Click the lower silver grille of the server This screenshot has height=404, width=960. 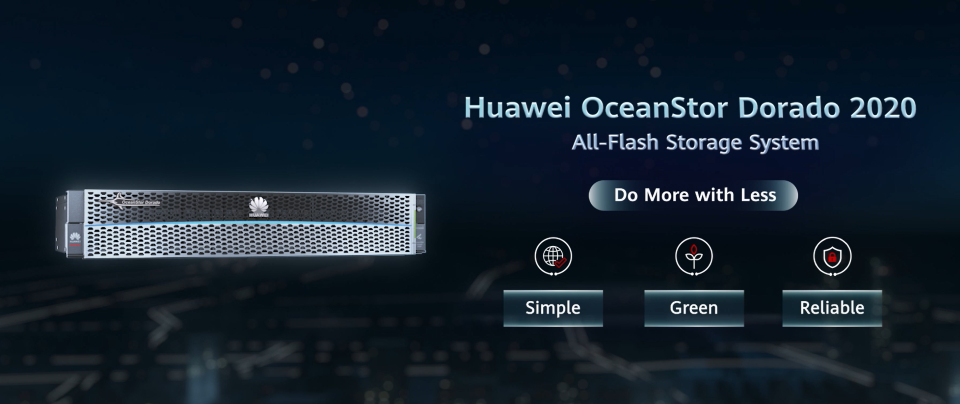[x=248, y=241]
